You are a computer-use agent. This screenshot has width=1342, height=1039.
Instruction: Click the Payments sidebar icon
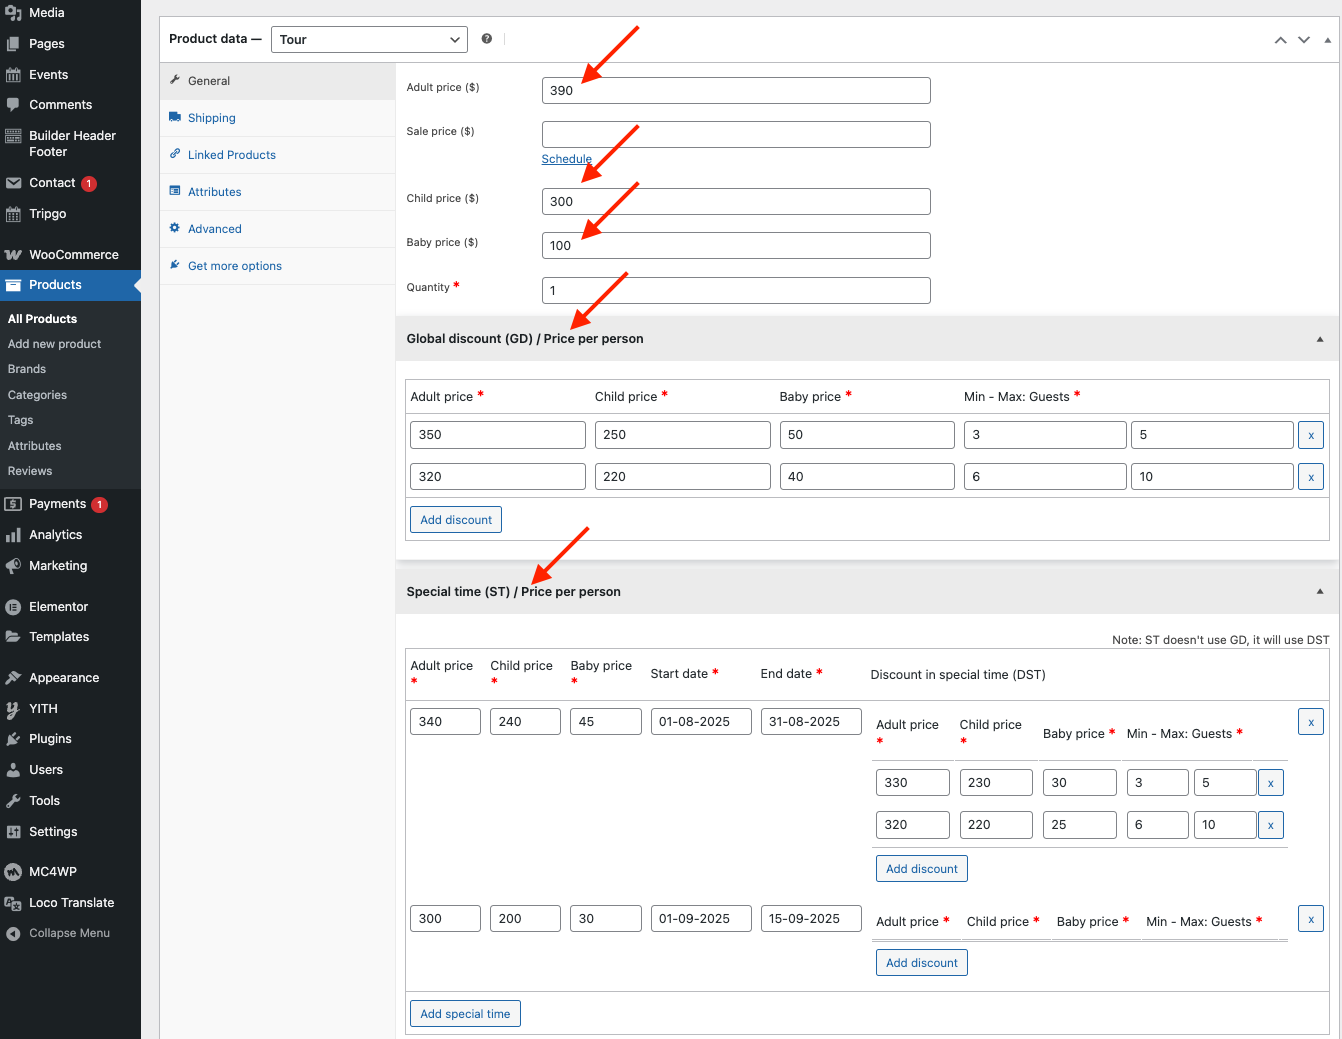point(13,504)
